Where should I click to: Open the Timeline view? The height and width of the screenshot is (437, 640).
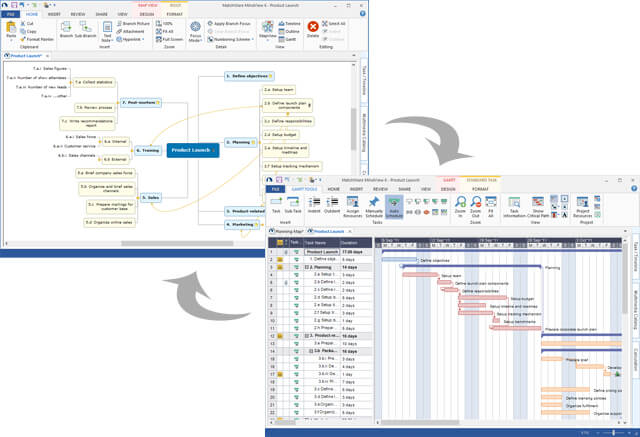pos(289,24)
